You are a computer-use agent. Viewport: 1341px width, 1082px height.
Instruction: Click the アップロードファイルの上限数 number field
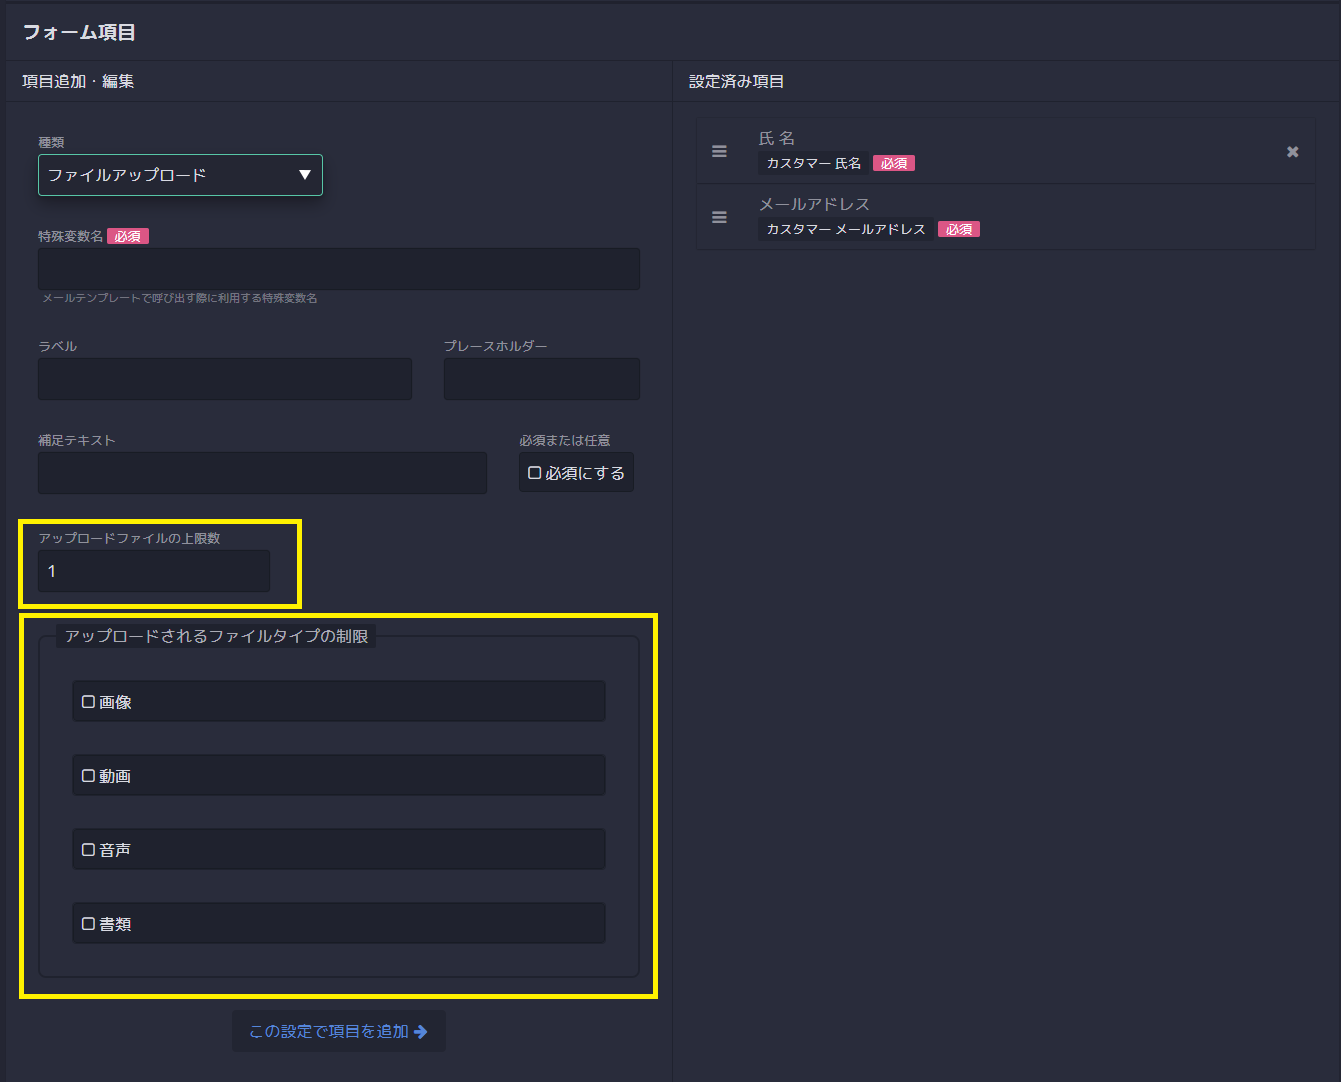(154, 571)
